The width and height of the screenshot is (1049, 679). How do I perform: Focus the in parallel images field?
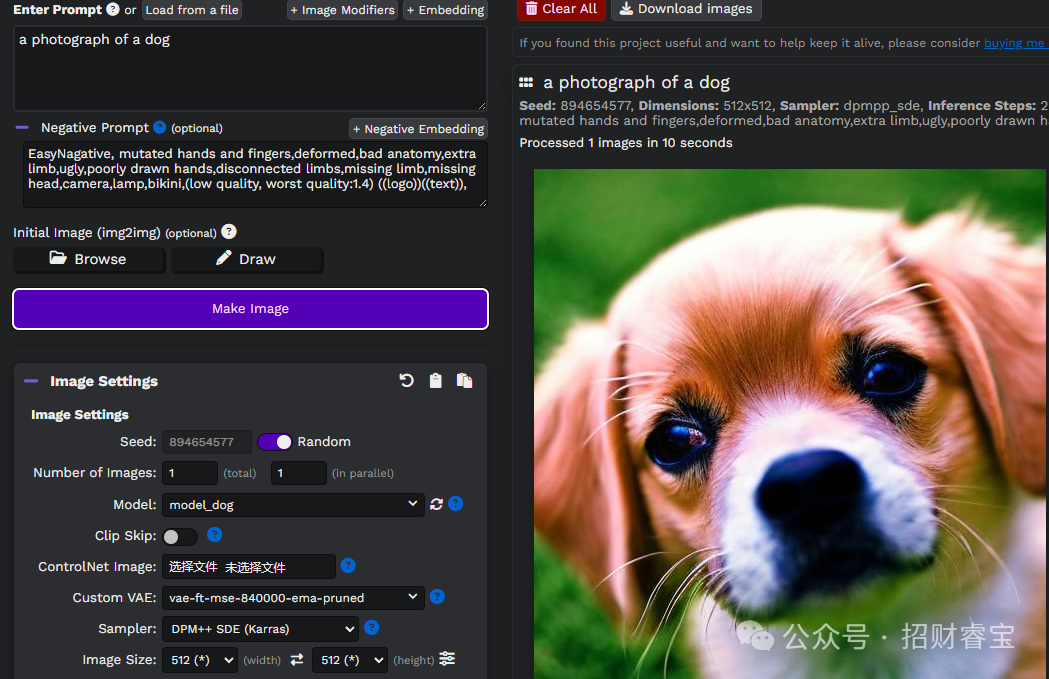click(x=298, y=473)
